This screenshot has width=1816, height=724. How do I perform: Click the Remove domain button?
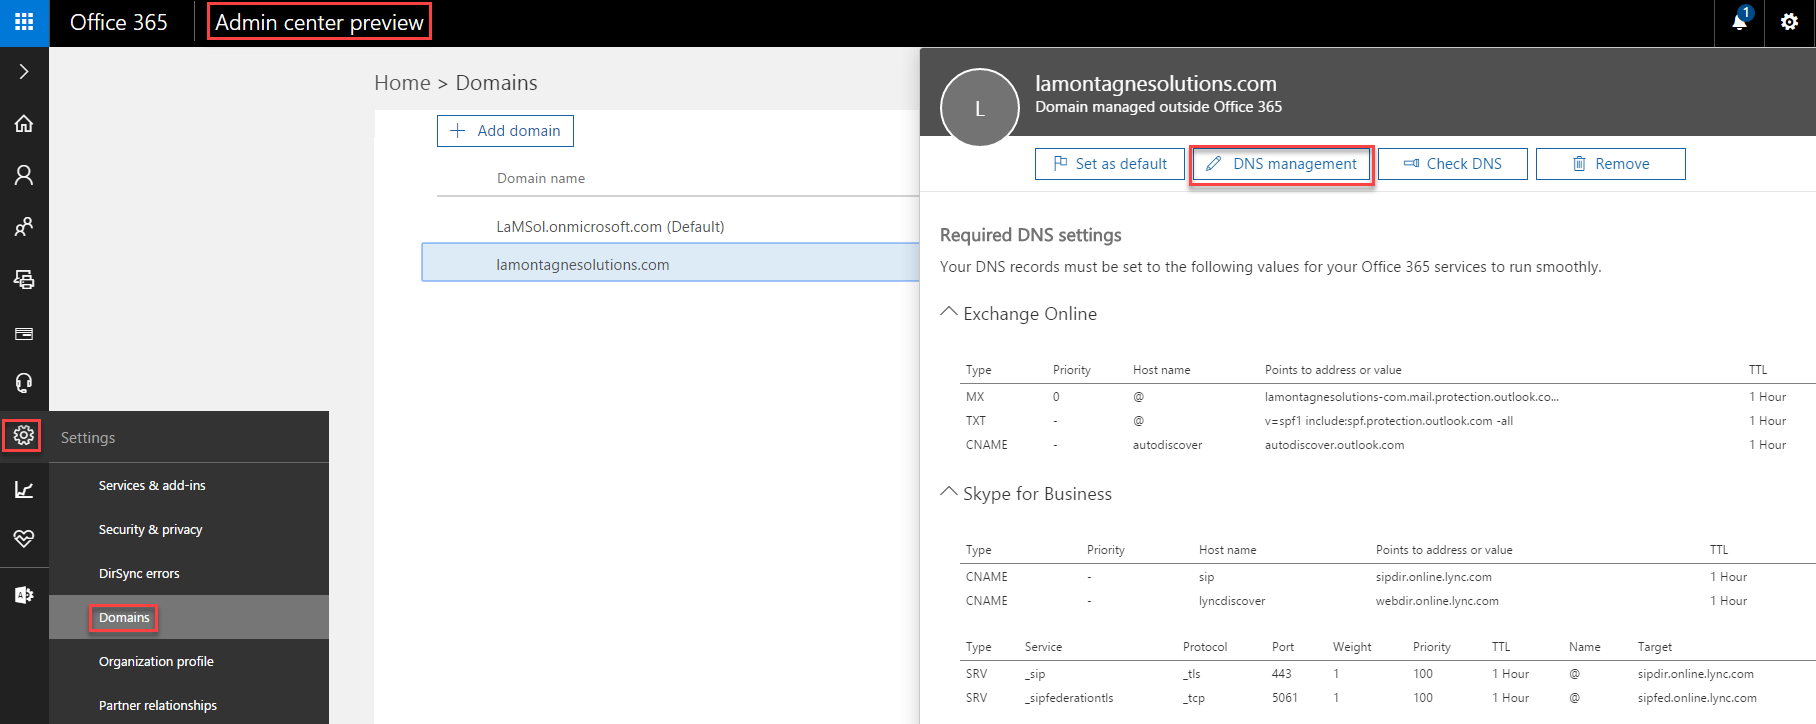pyautogui.click(x=1610, y=164)
